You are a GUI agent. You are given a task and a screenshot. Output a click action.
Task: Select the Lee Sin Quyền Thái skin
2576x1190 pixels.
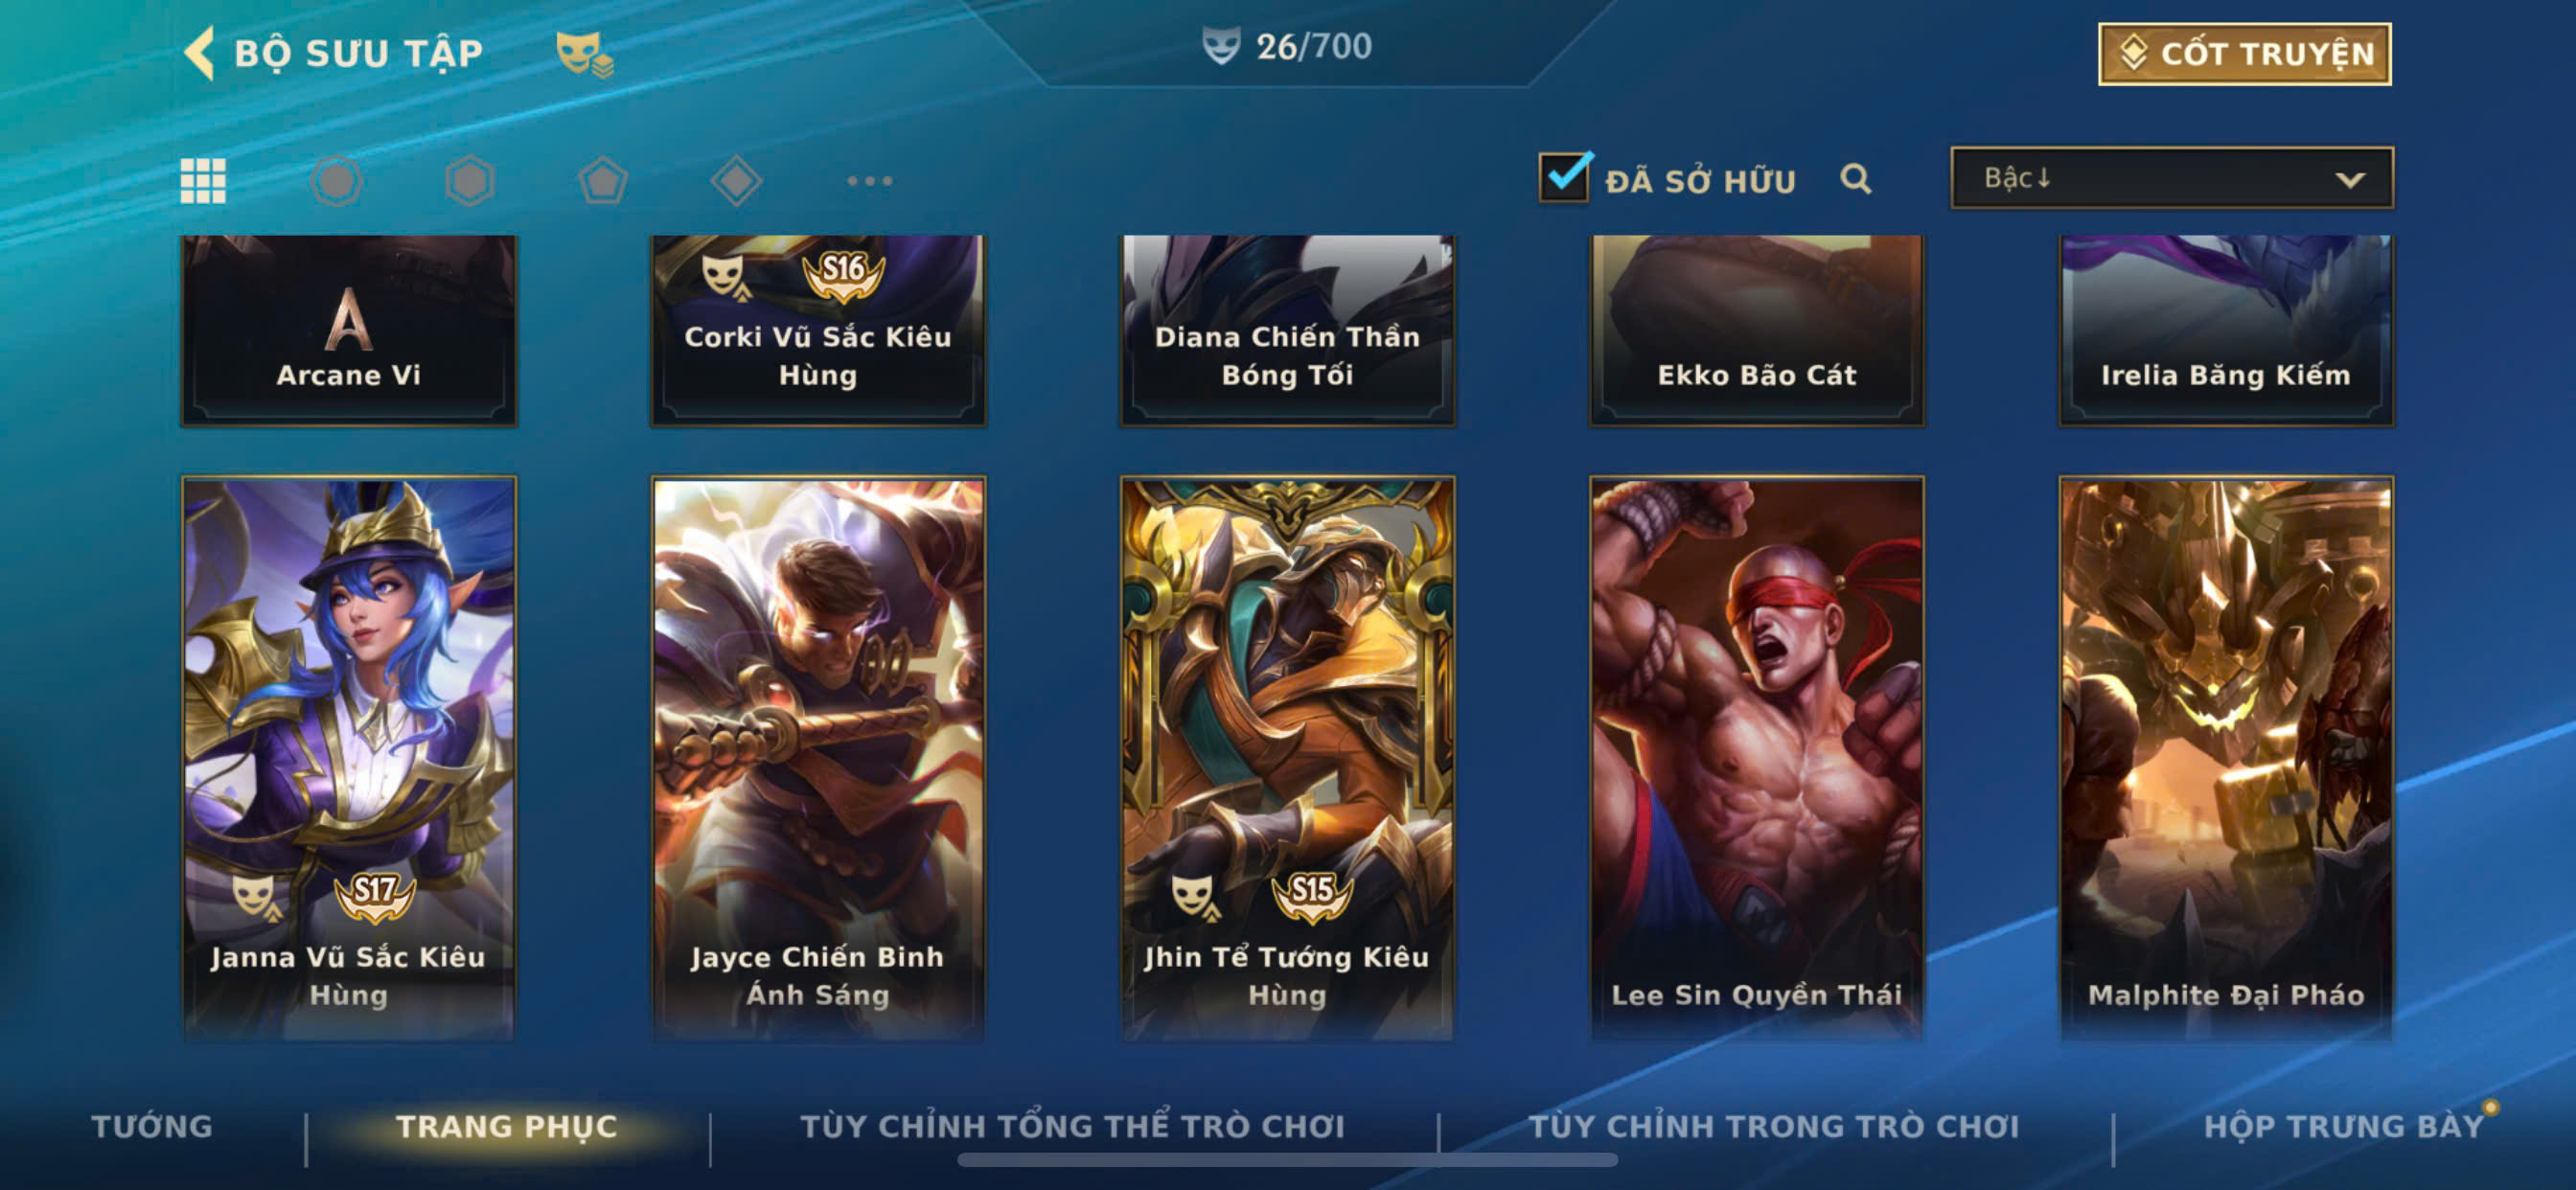point(1756,758)
